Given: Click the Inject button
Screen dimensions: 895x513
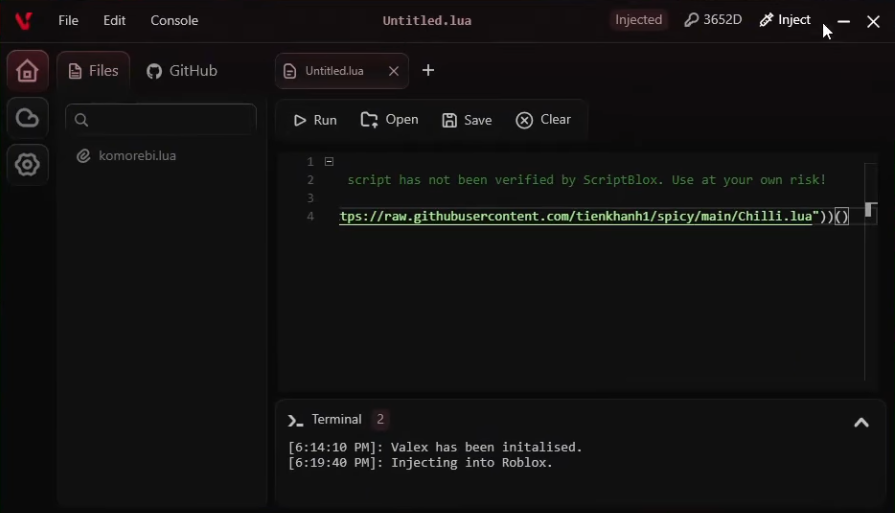Looking at the screenshot, I should coord(785,20).
